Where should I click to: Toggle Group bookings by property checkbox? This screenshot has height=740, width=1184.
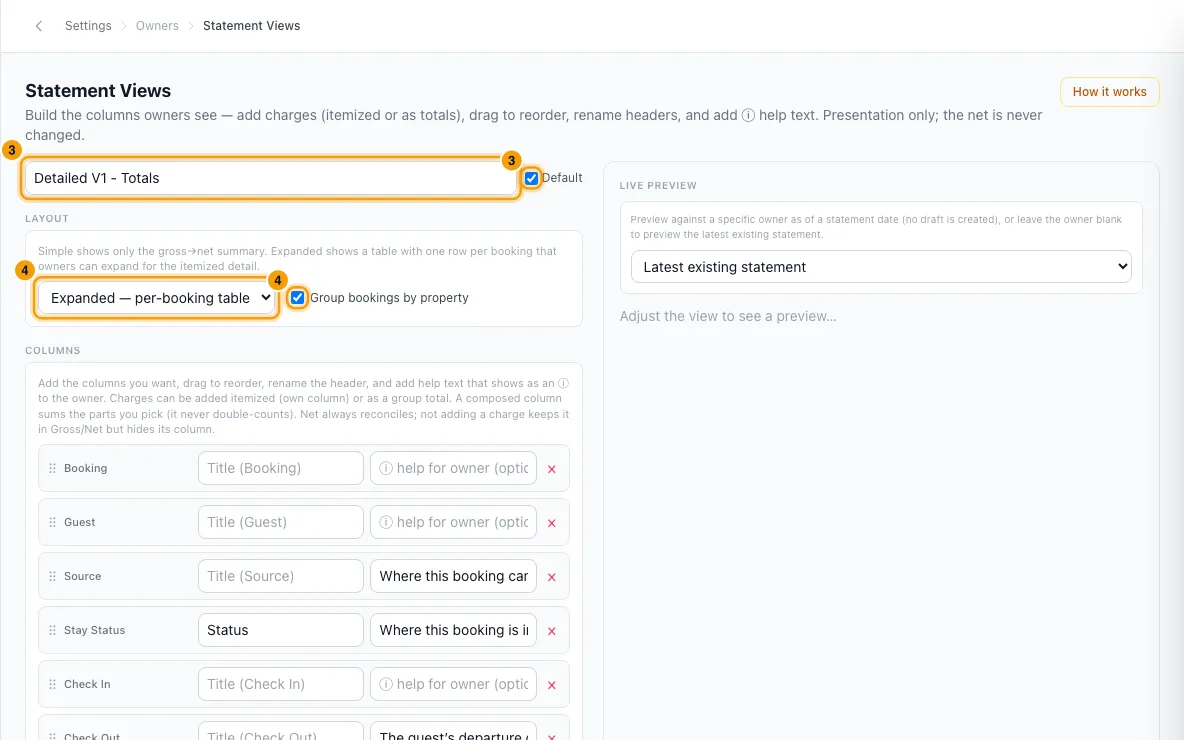pyautogui.click(x=298, y=298)
